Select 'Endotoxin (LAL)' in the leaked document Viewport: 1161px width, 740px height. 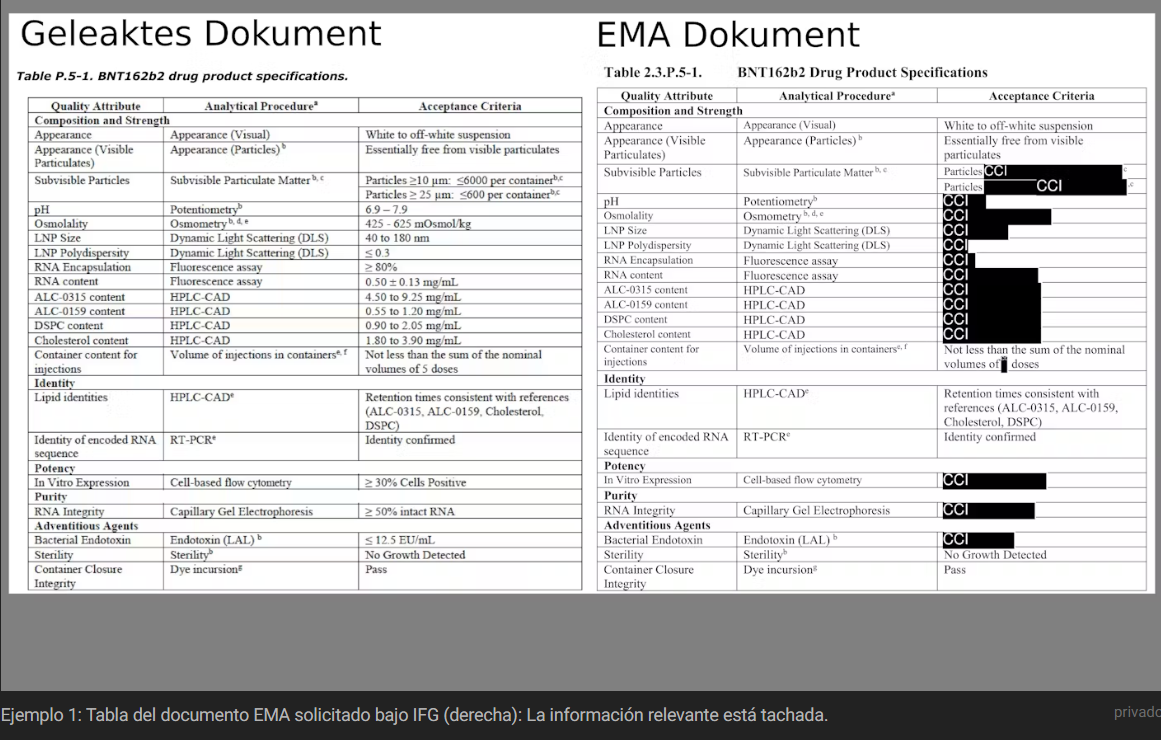(x=213, y=540)
